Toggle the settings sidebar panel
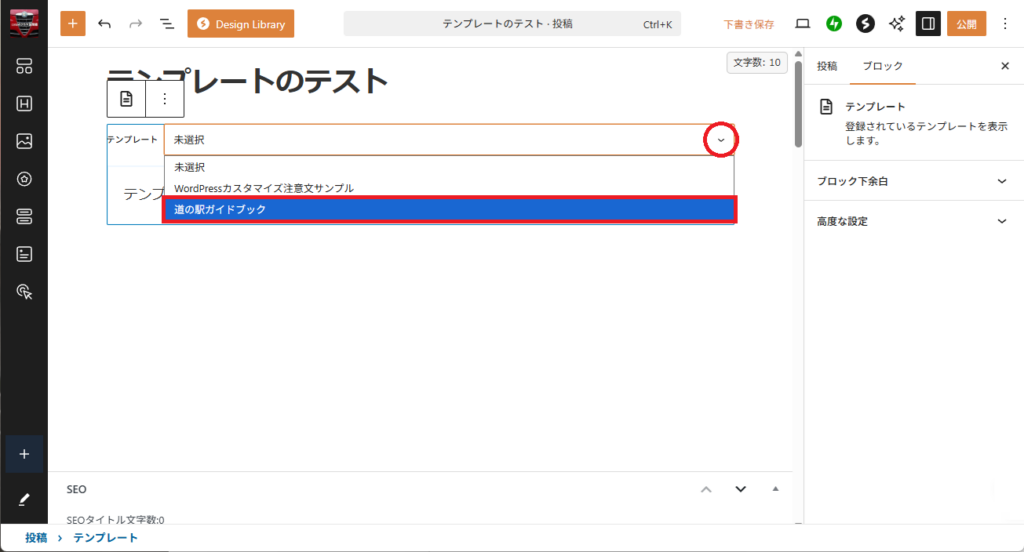Screen dimensions: 1024x552 point(928,24)
